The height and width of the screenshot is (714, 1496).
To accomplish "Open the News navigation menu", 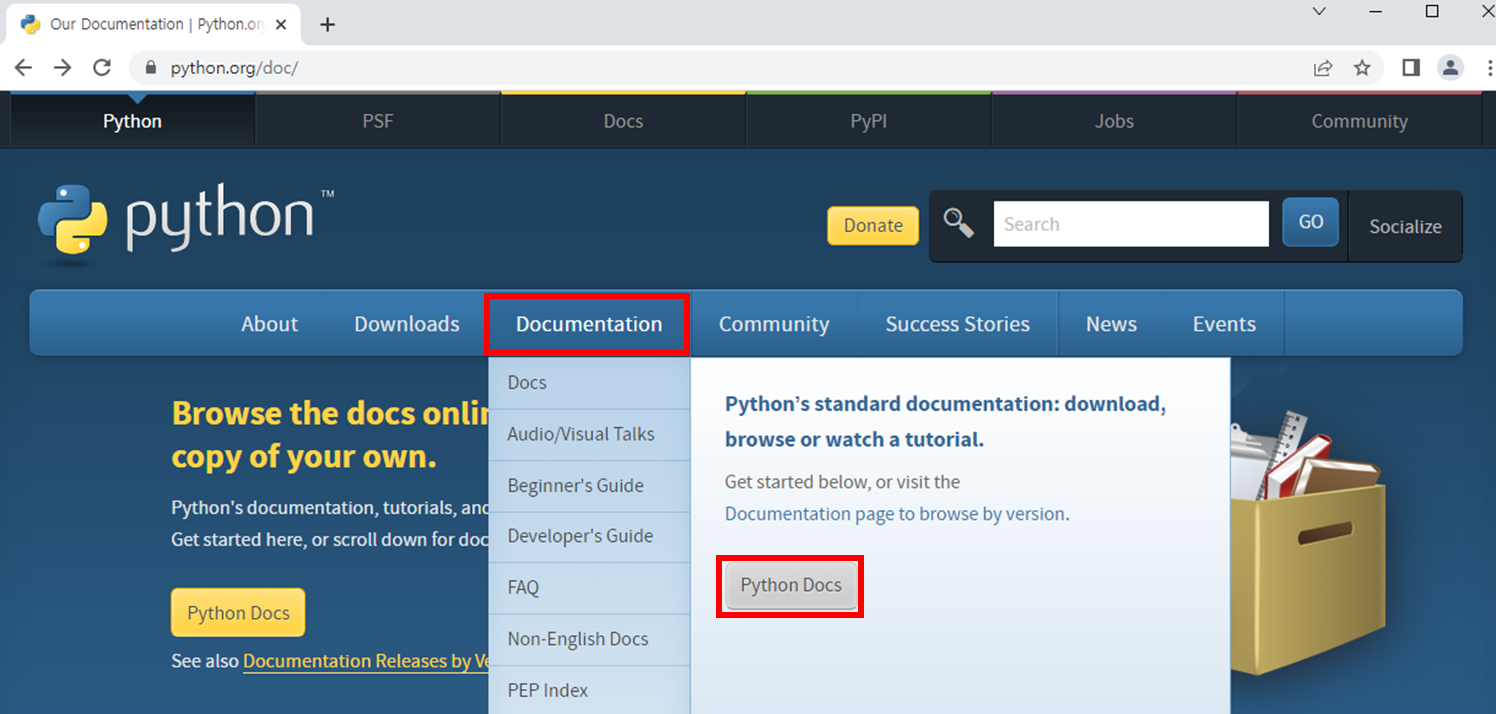I will click(1111, 324).
